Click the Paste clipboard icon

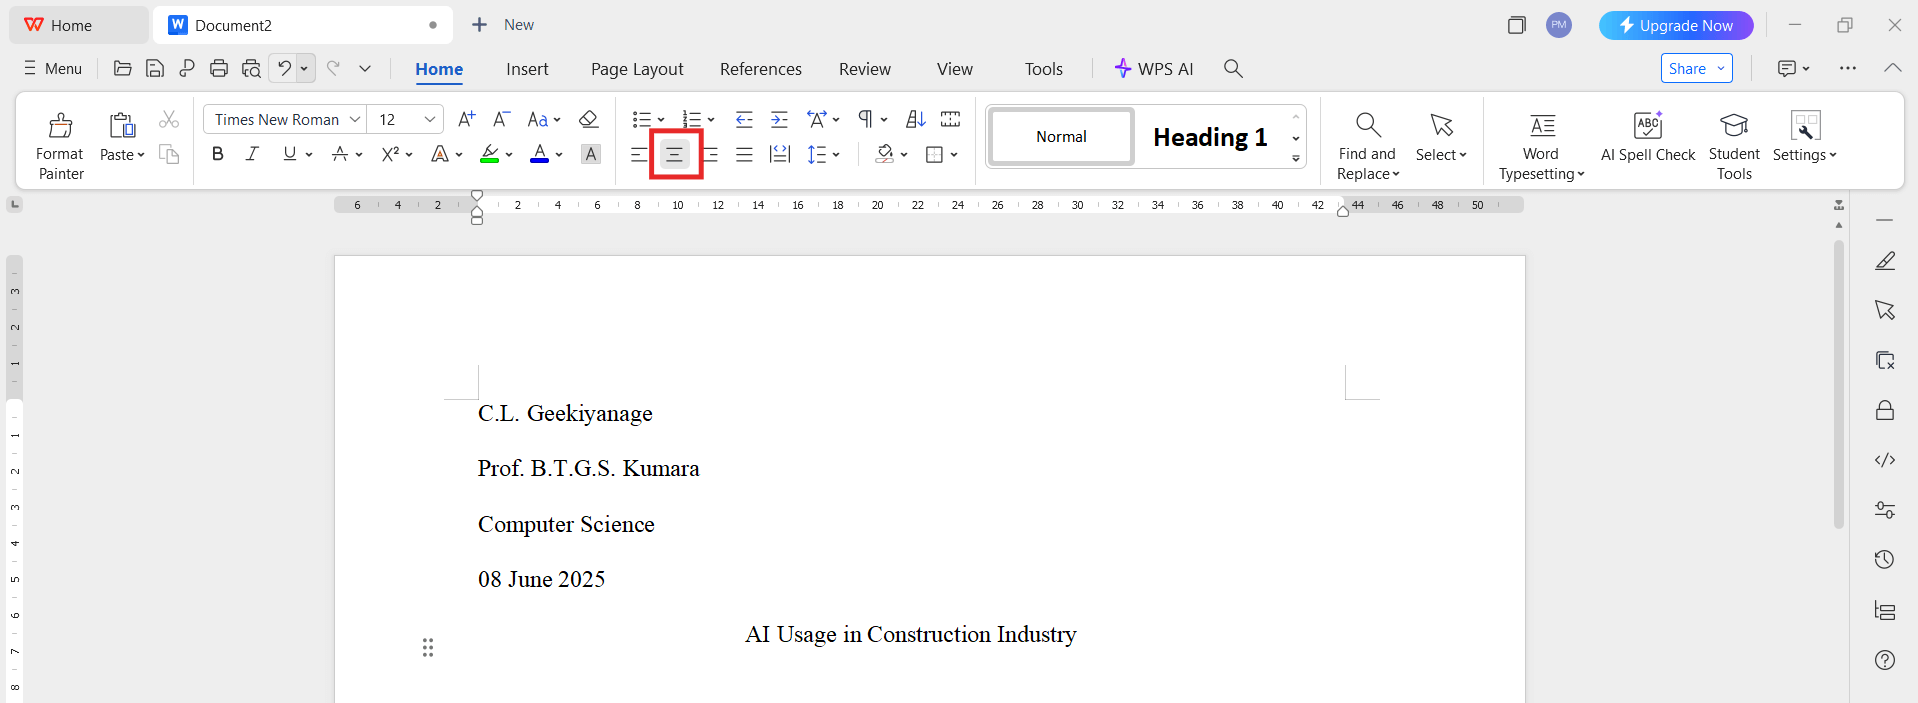pos(122,125)
